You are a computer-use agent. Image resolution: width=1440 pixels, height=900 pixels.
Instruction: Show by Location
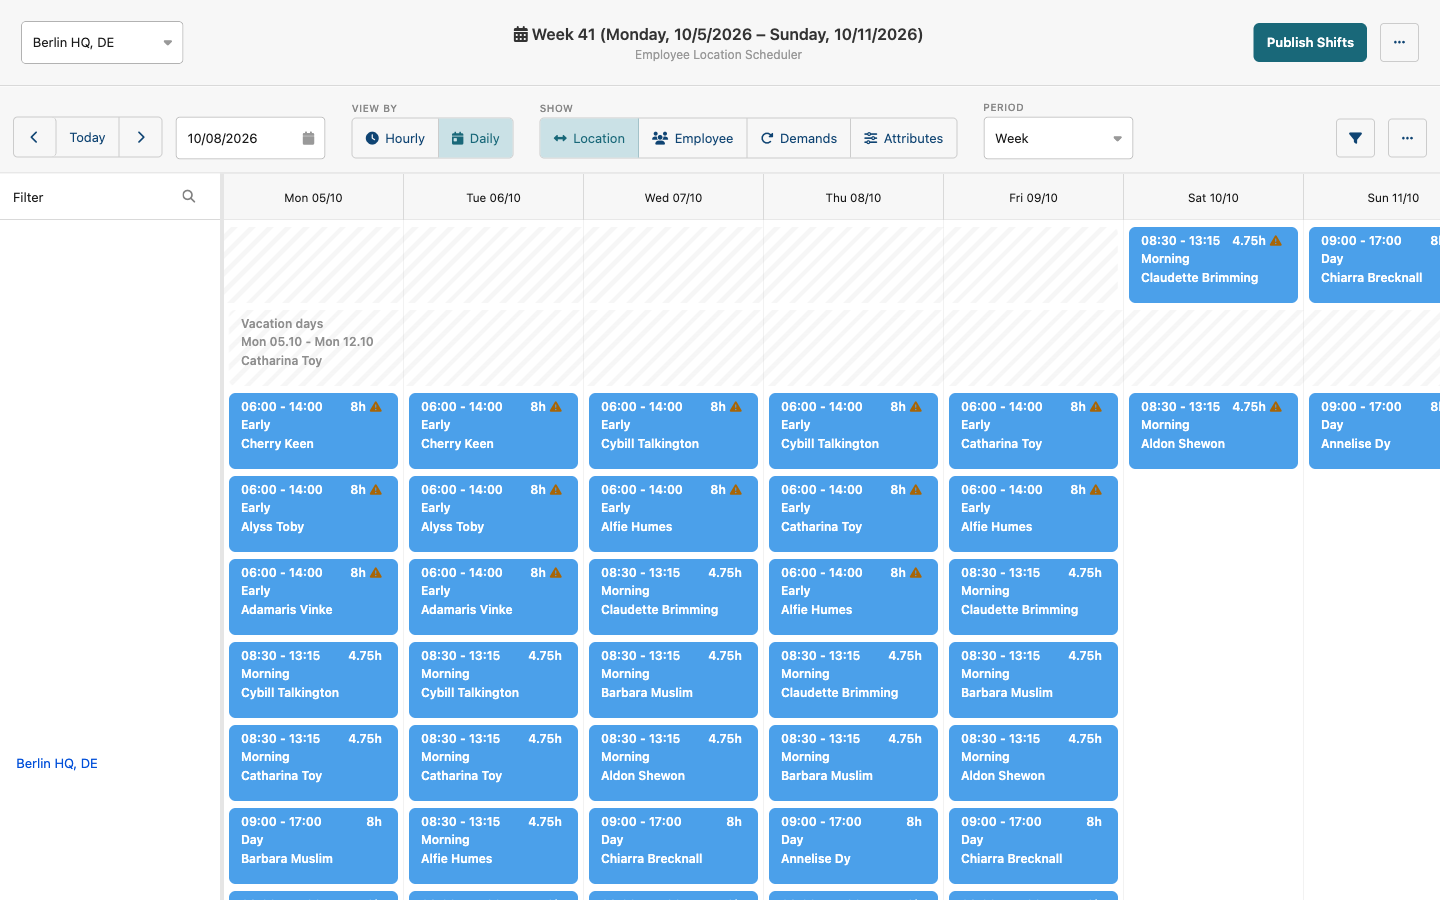point(589,138)
